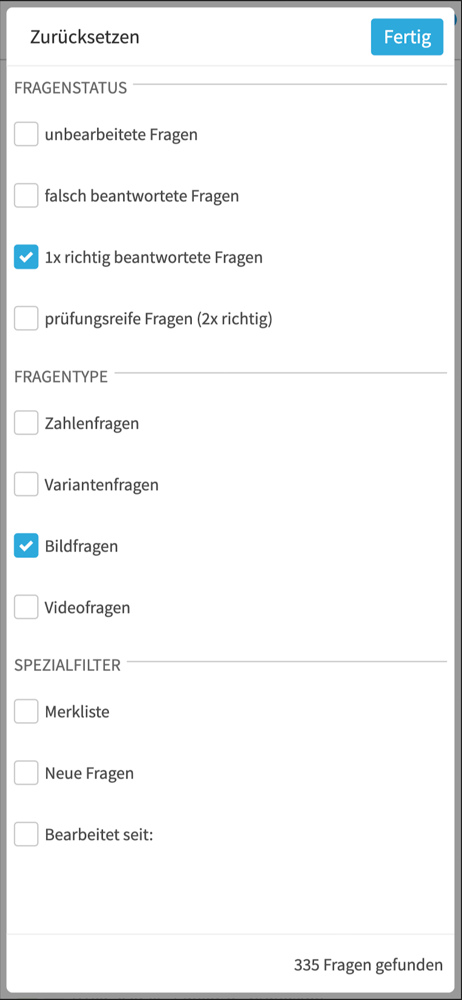Image resolution: width=462 pixels, height=1000 pixels.
Task: Reset all filters via Zurücksetzen
Action: [85, 37]
